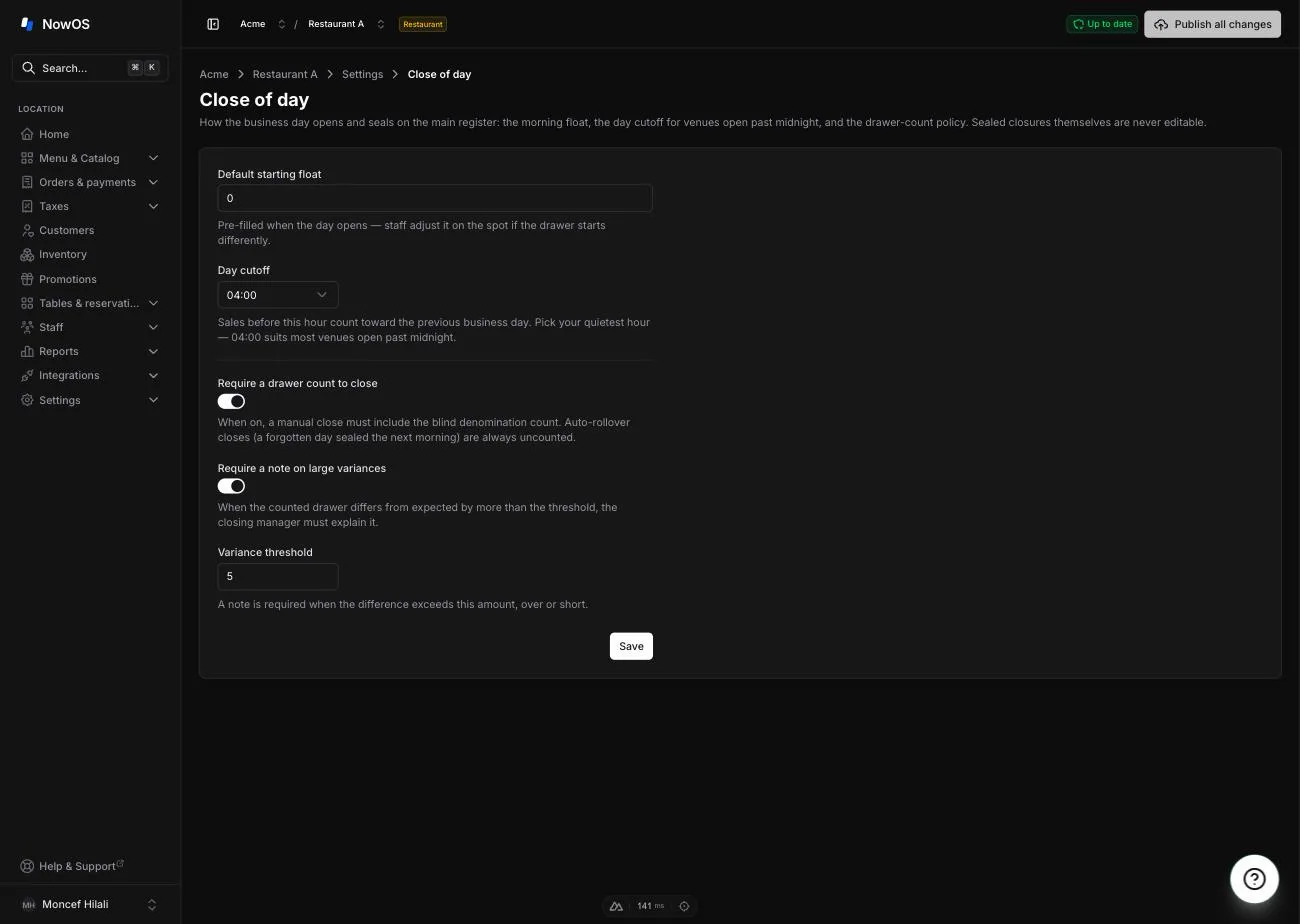This screenshot has width=1300, height=924.
Task: Click the MH user avatar
Action: click(x=28, y=904)
